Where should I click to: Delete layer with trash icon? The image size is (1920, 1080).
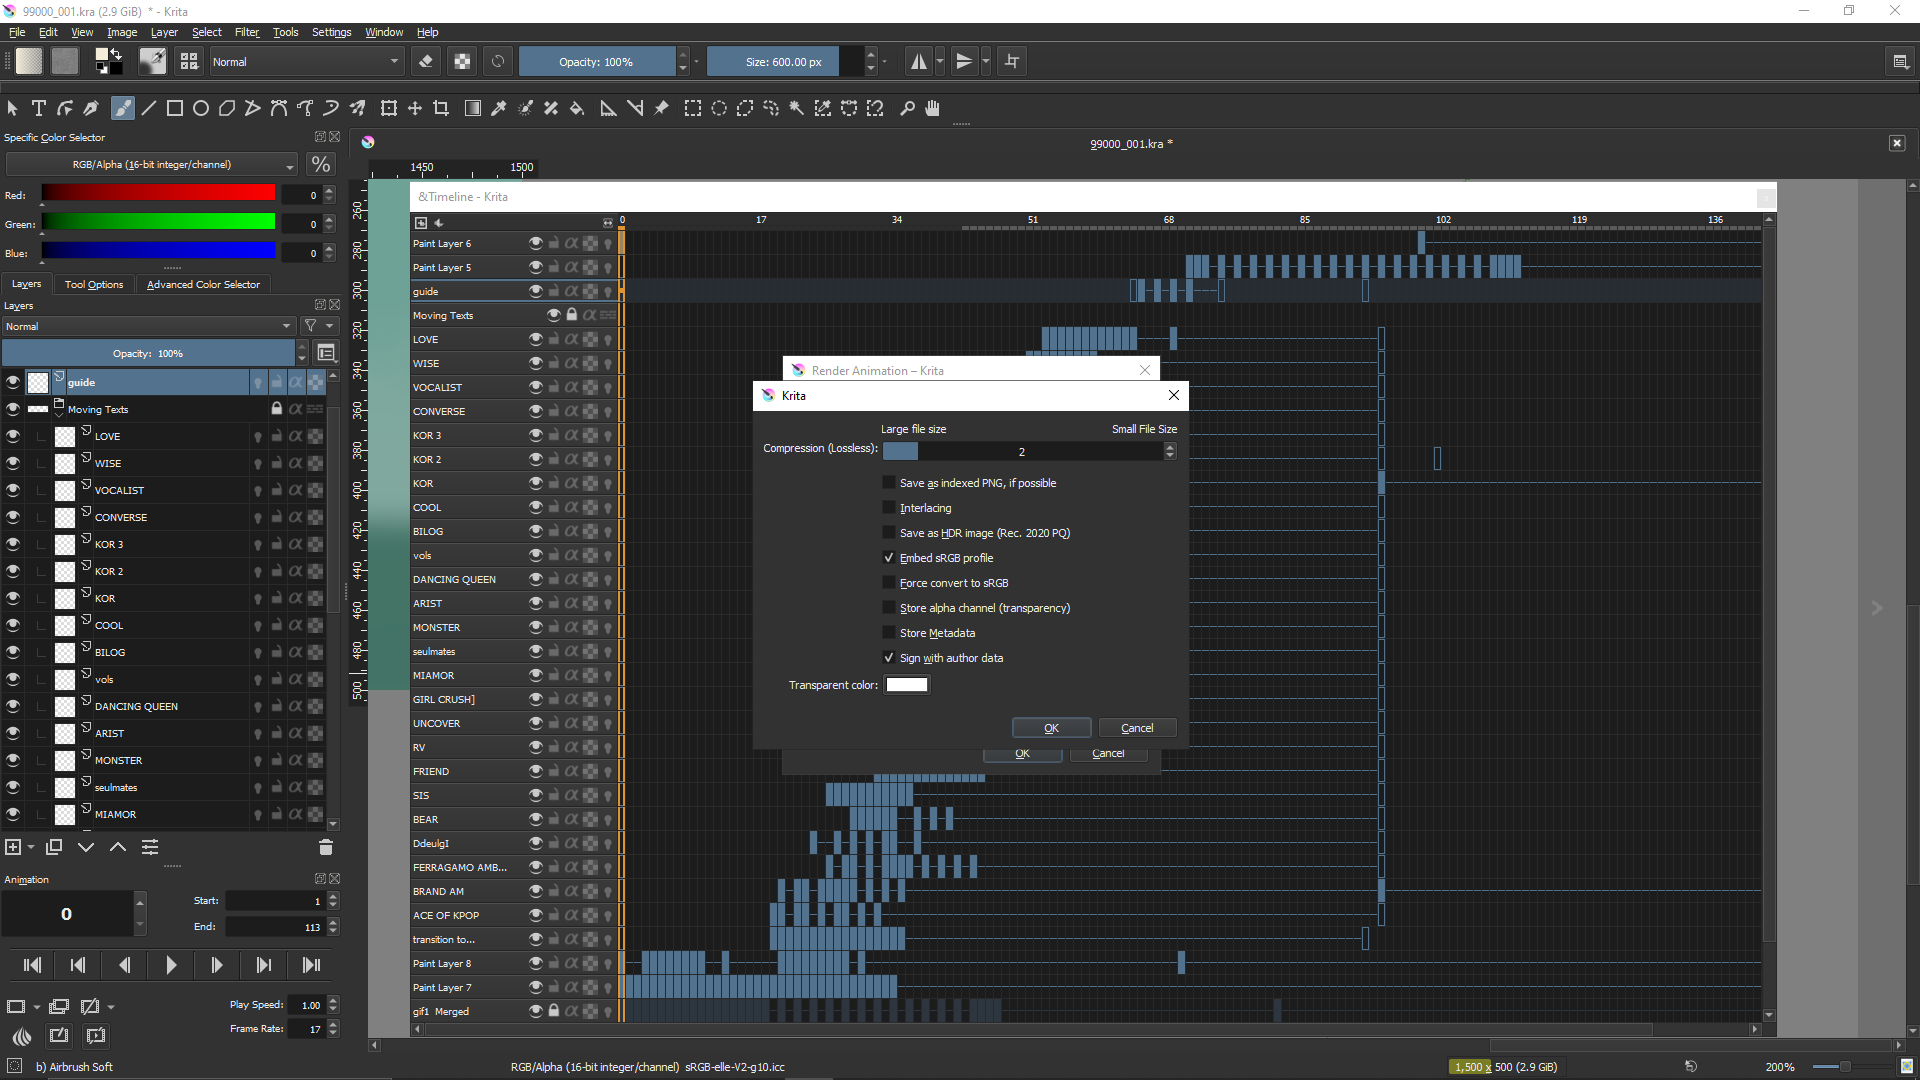[x=325, y=847]
